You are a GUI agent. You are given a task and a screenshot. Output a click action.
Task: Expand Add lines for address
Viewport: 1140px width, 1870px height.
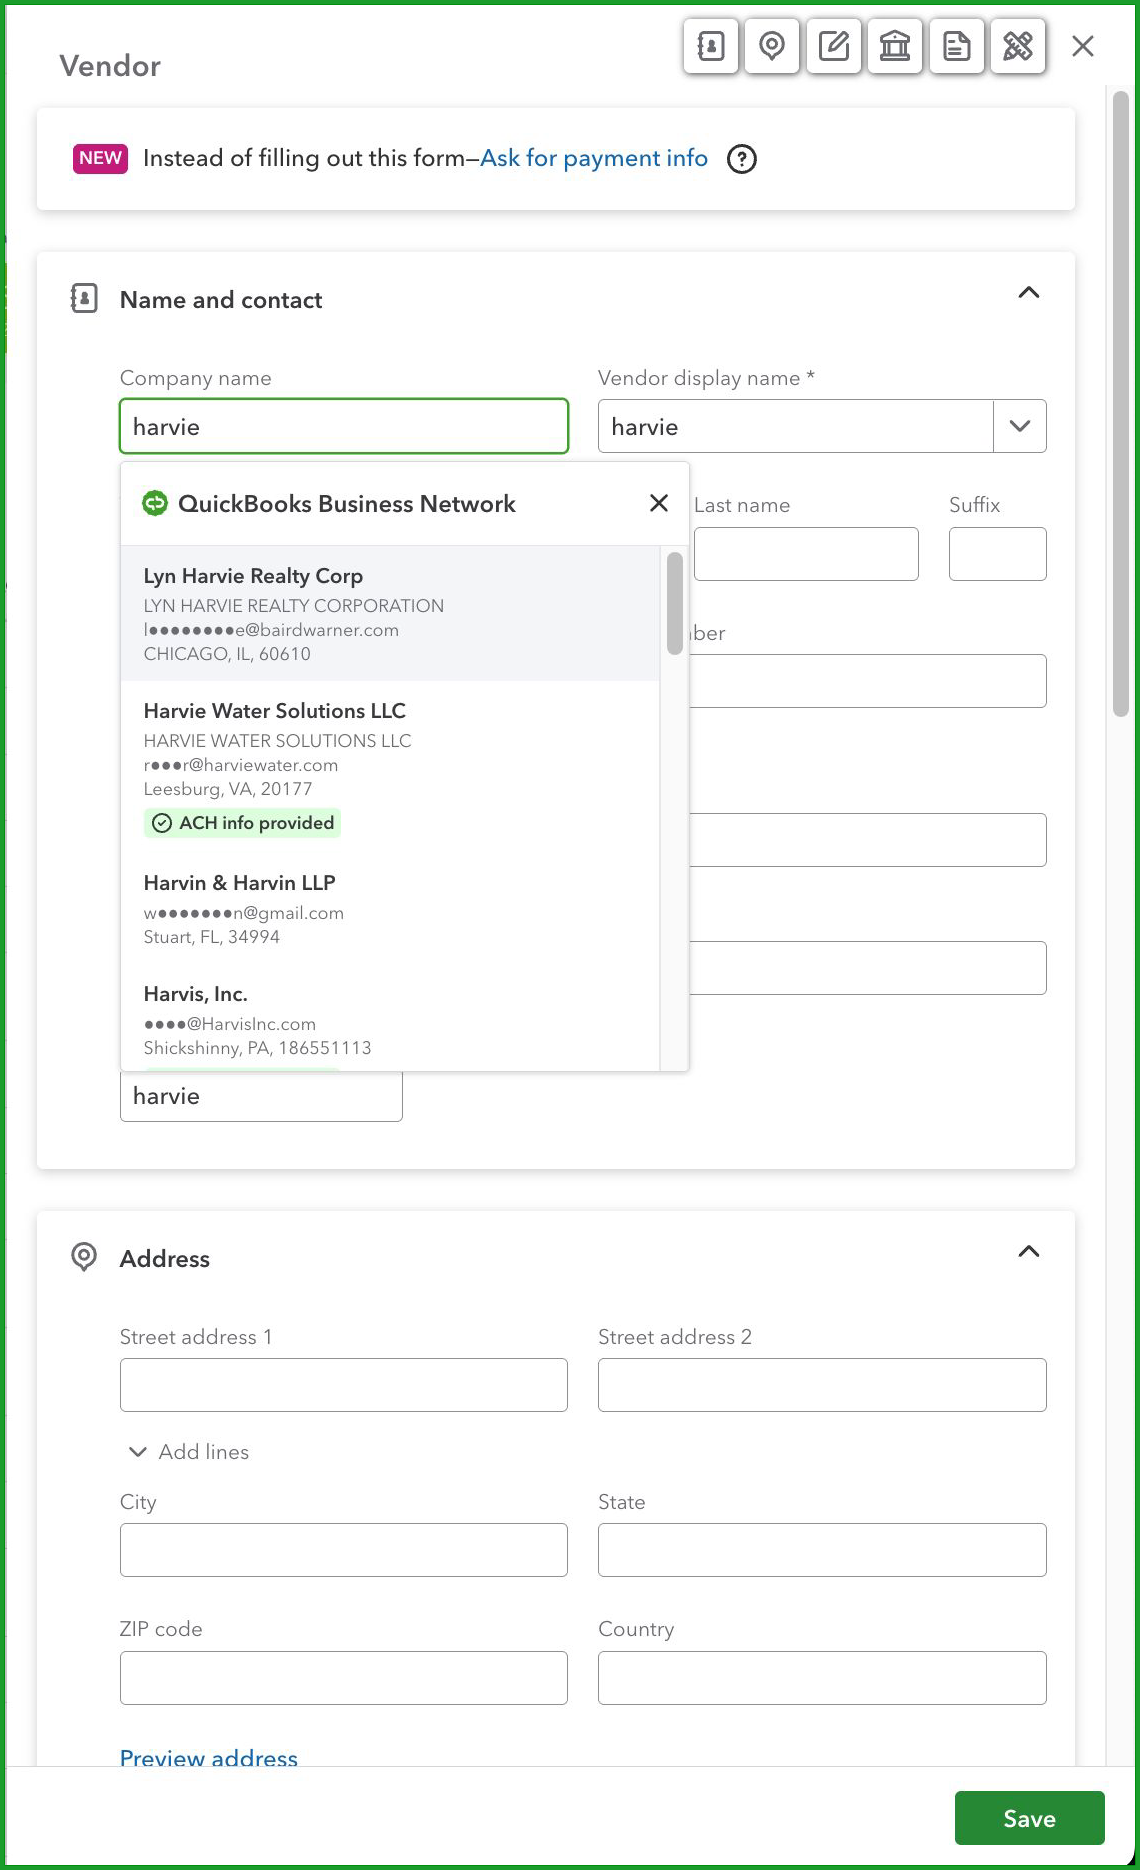[189, 1452]
